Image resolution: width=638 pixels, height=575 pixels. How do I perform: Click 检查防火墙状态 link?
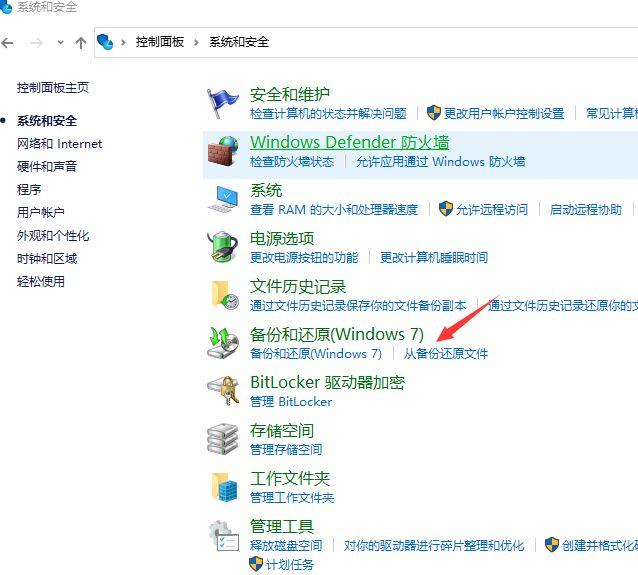point(292,162)
